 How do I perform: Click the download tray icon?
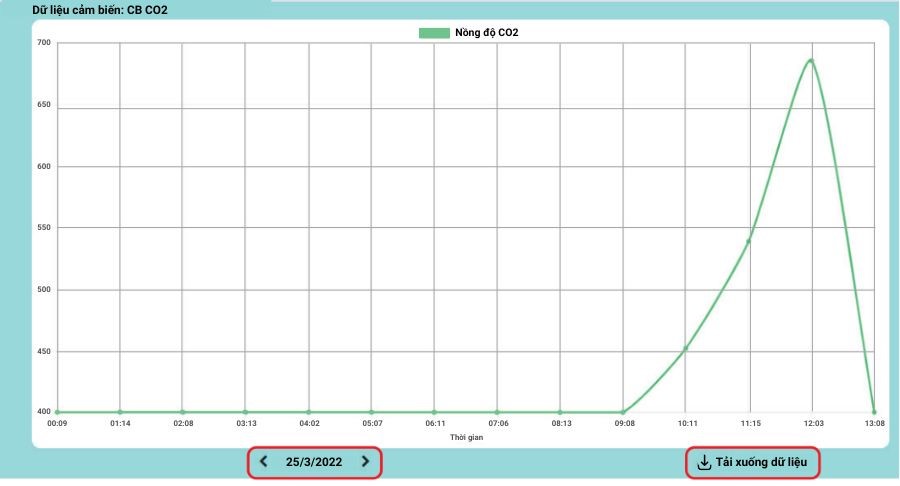pos(704,462)
